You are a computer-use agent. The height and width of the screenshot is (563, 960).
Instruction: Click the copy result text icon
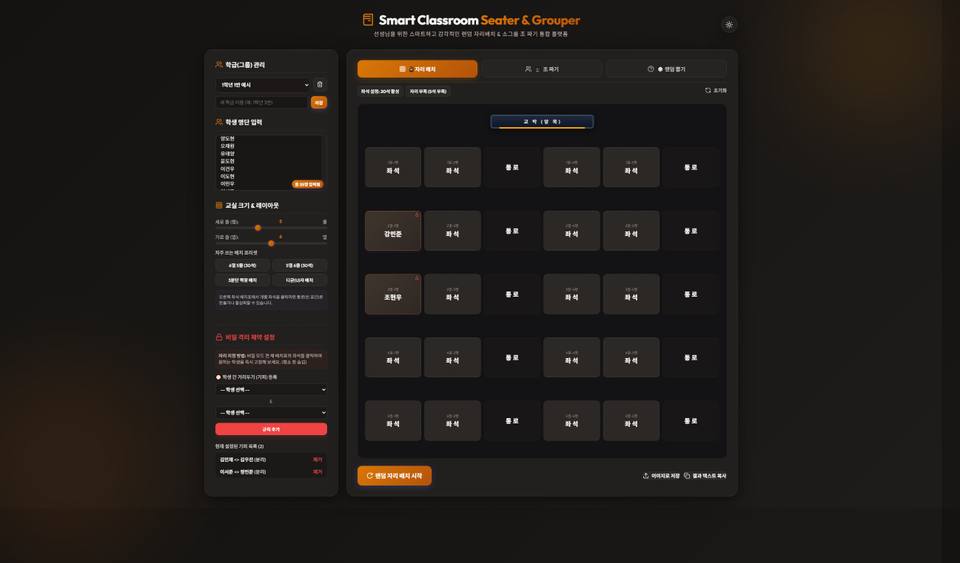point(686,475)
